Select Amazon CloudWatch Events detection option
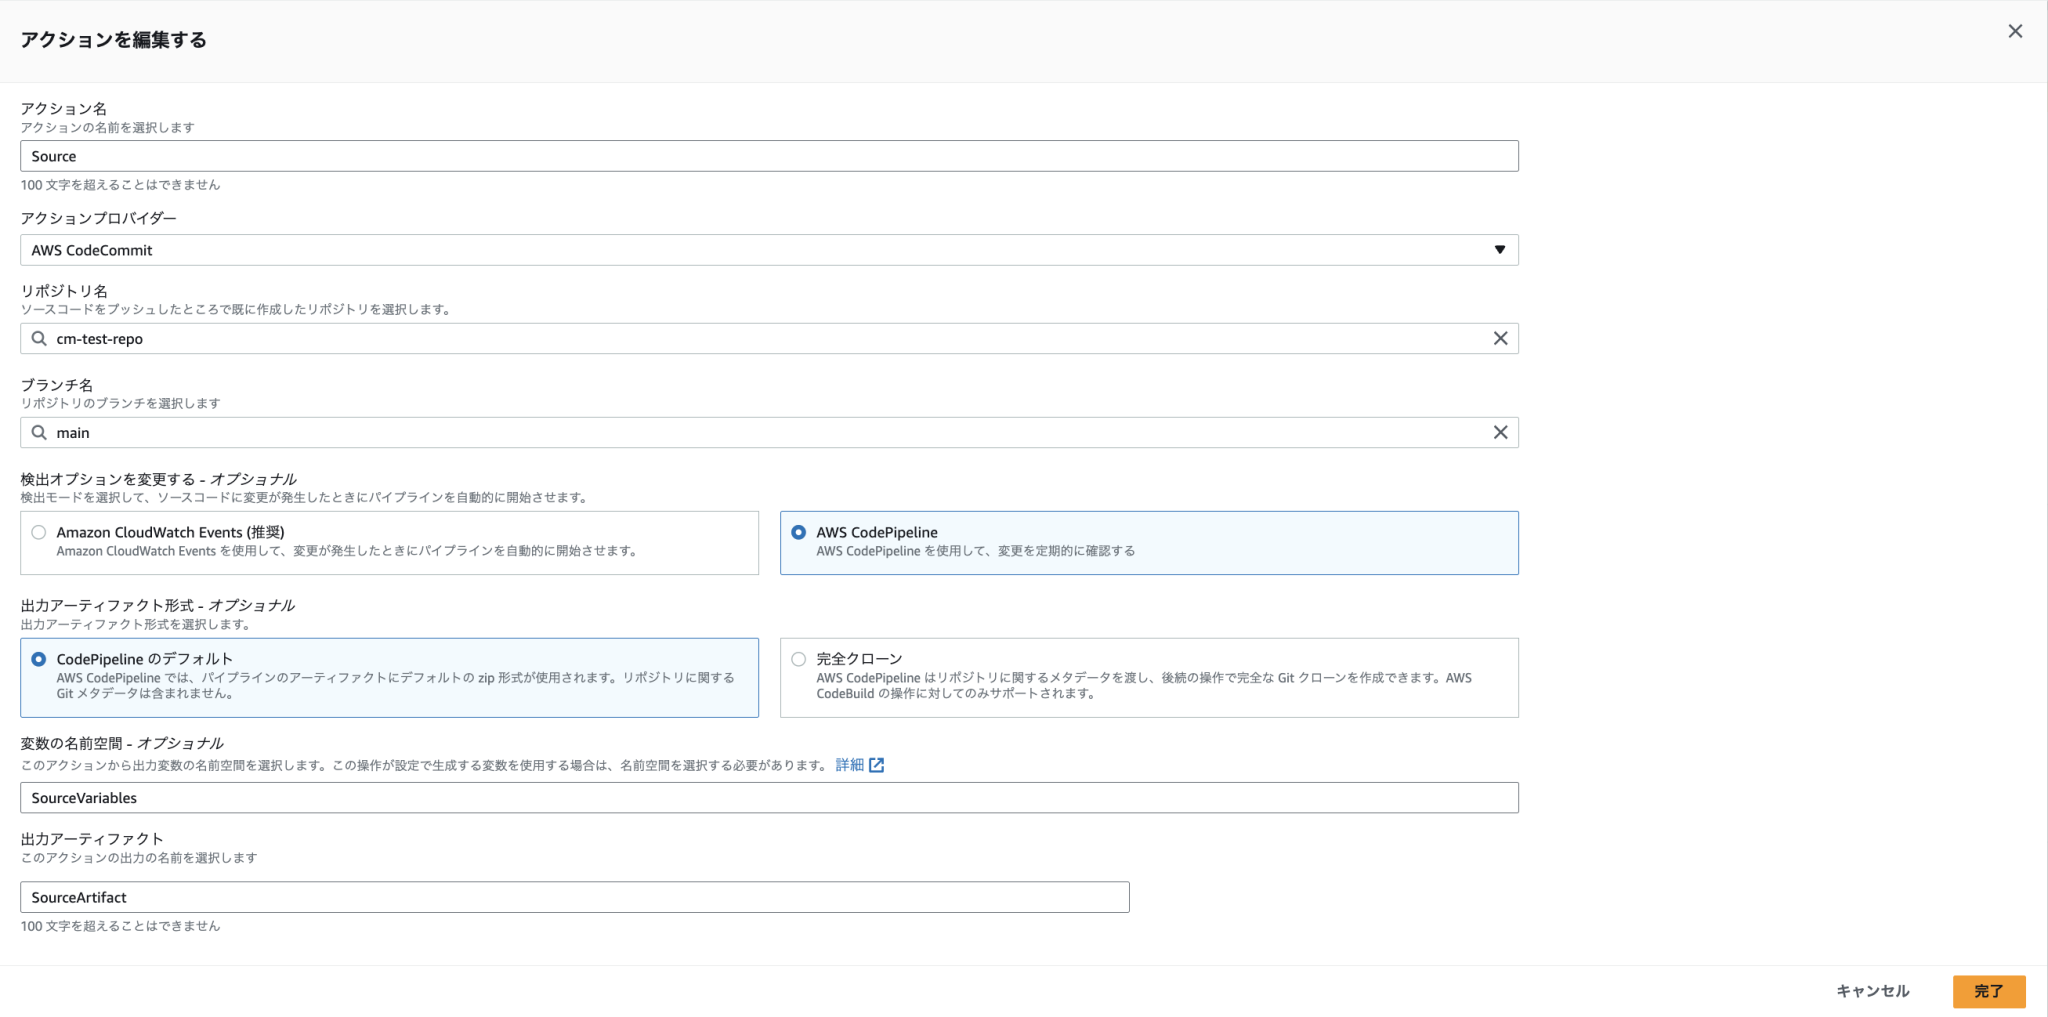 click(39, 533)
